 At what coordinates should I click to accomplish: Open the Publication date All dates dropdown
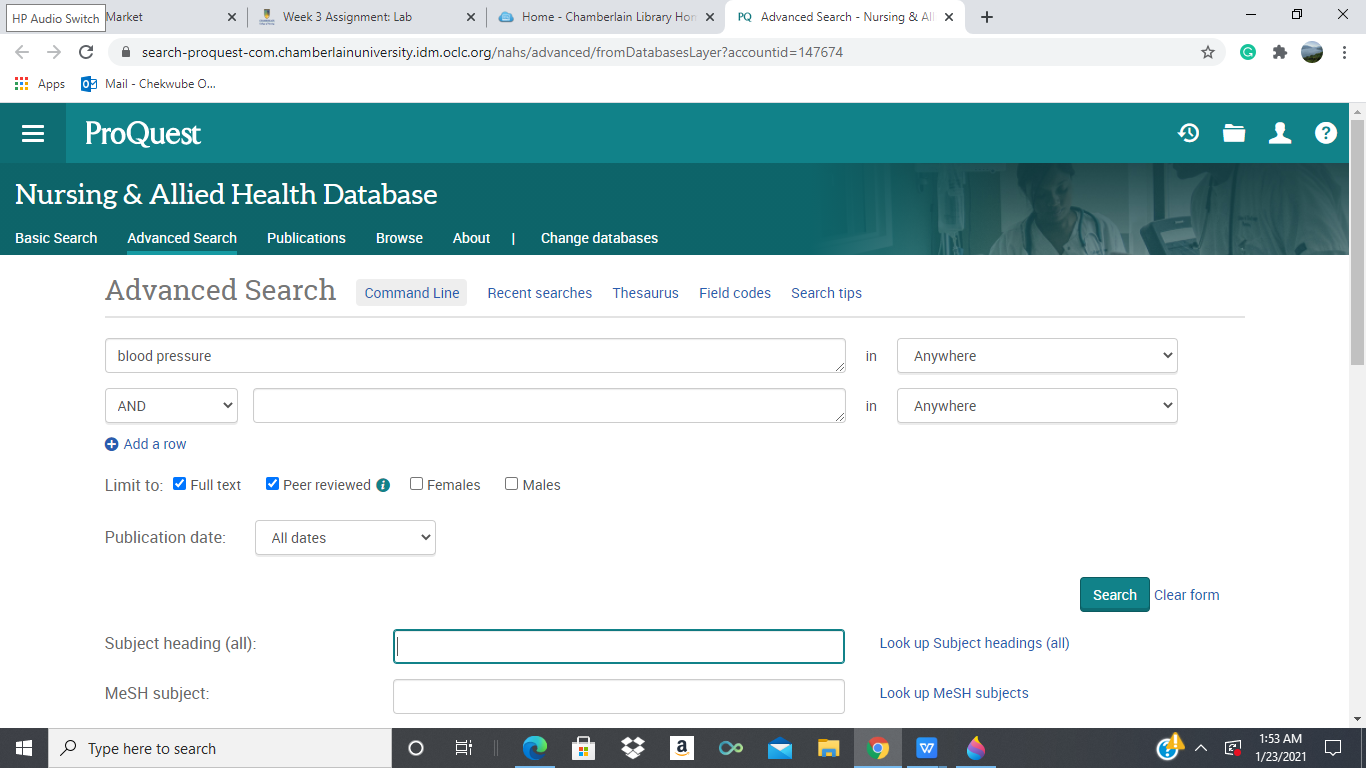point(345,537)
